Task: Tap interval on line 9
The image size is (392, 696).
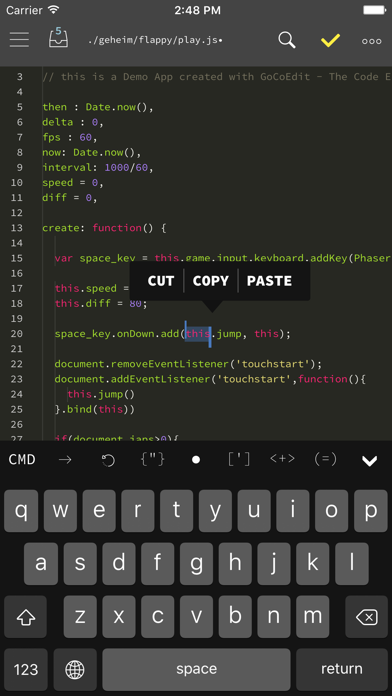Action: click(67, 167)
